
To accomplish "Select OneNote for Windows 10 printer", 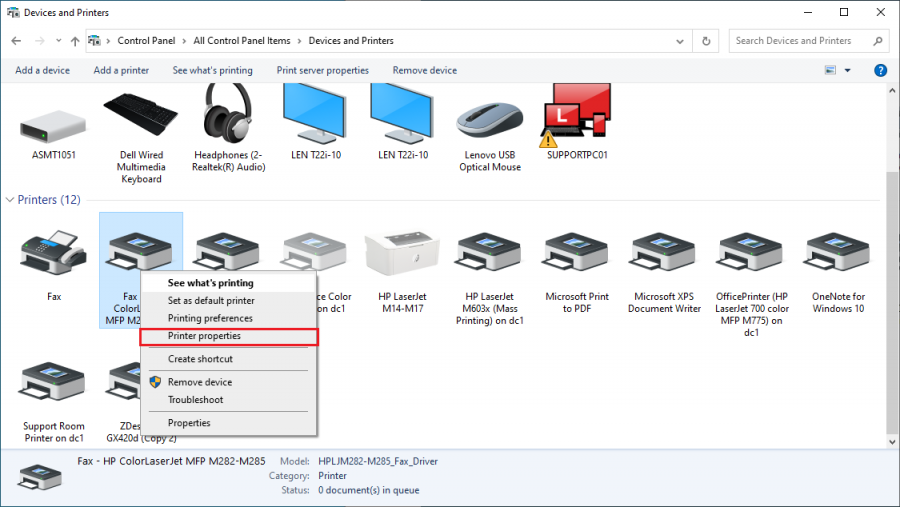I will (x=838, y=251).
